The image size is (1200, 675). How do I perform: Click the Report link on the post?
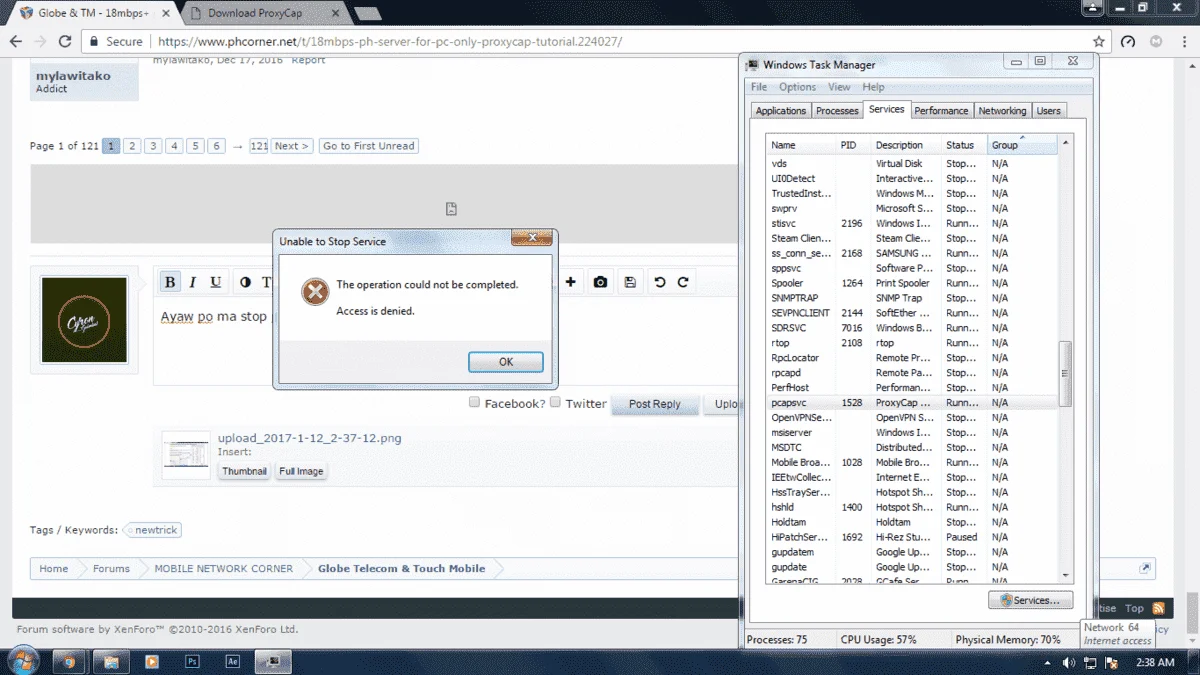tap(308, 60)
